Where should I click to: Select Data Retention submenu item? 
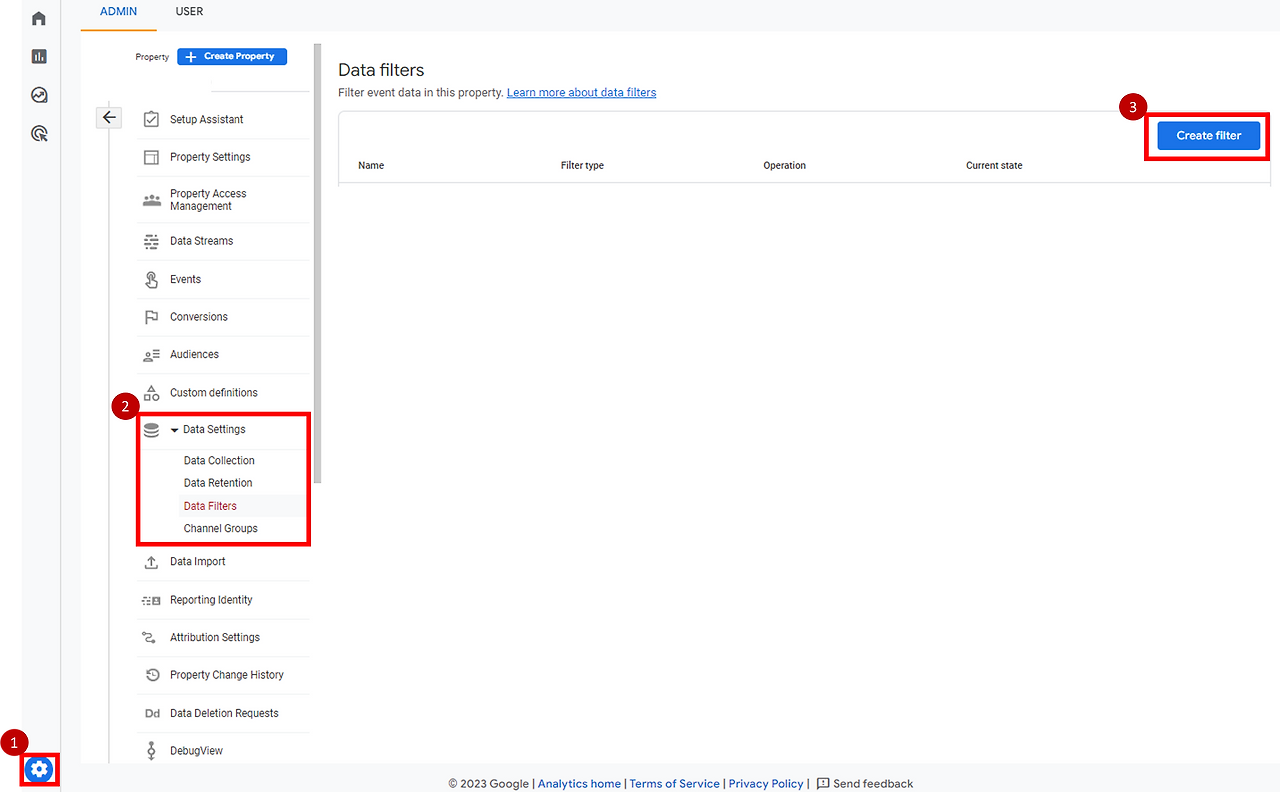click(x=218, y=483)
